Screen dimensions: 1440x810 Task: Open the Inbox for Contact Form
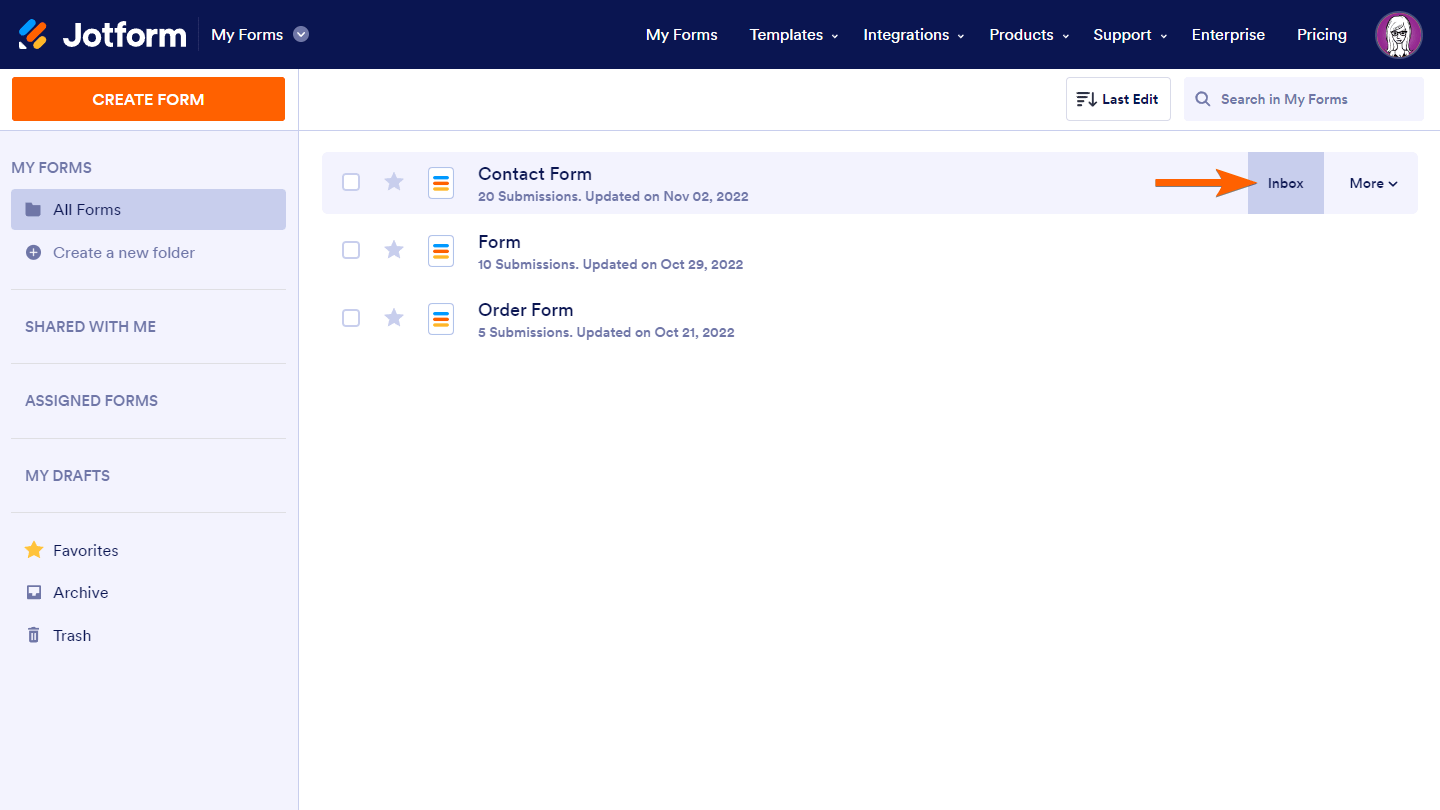pyautogui.click(x=1286, y=183)
